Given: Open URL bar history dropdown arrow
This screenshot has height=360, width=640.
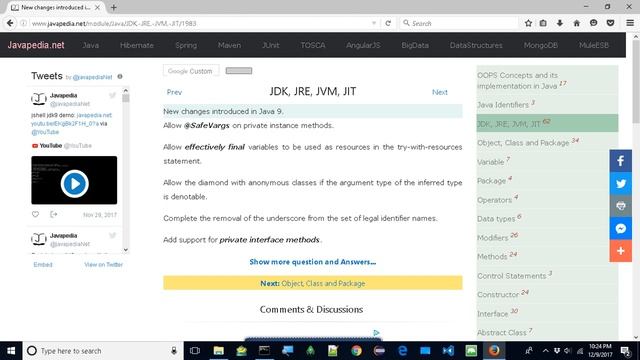Looking at the screenshot, I should (373, 23).
